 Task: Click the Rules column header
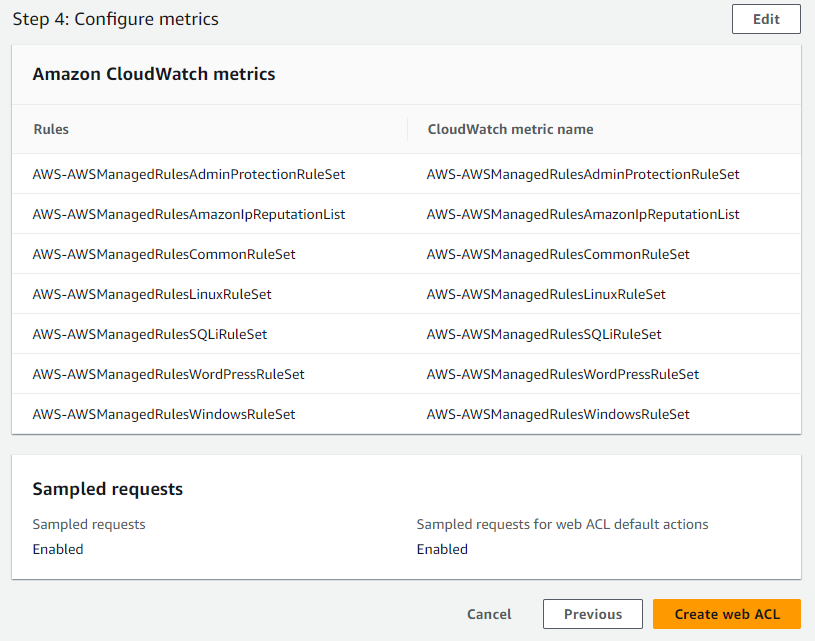[x=51, y=129]
